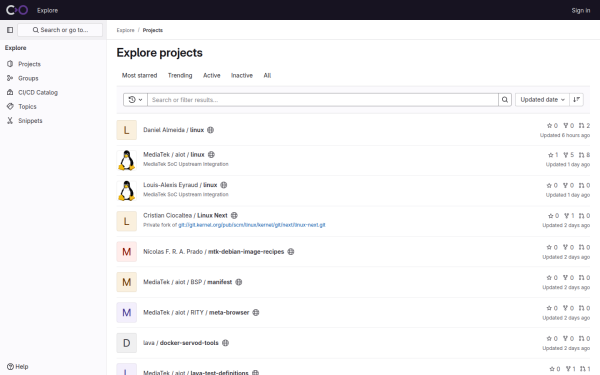Open the Louis-Alexis Eyraud / linux project
This screenshot has height=375, width=600.
180,185
